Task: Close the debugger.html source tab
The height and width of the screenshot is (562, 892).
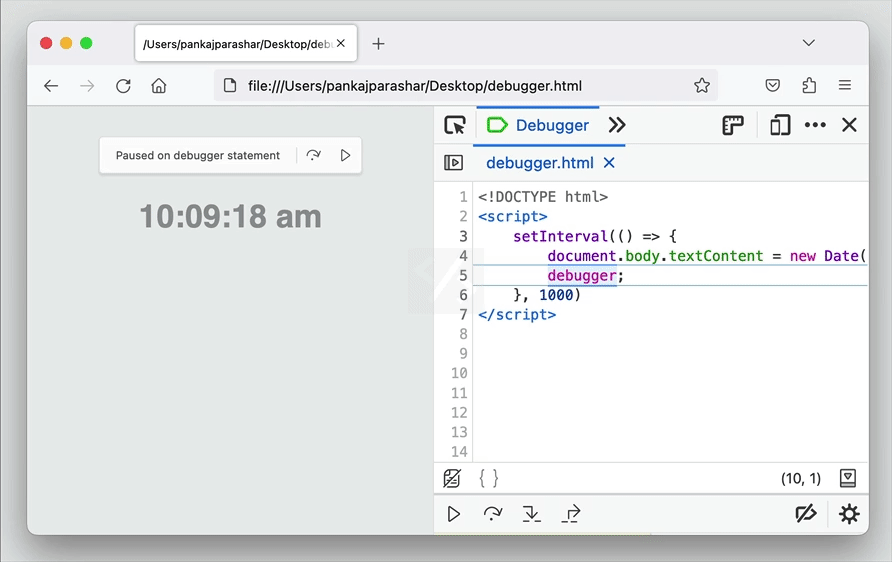Action: coord(609,163)
